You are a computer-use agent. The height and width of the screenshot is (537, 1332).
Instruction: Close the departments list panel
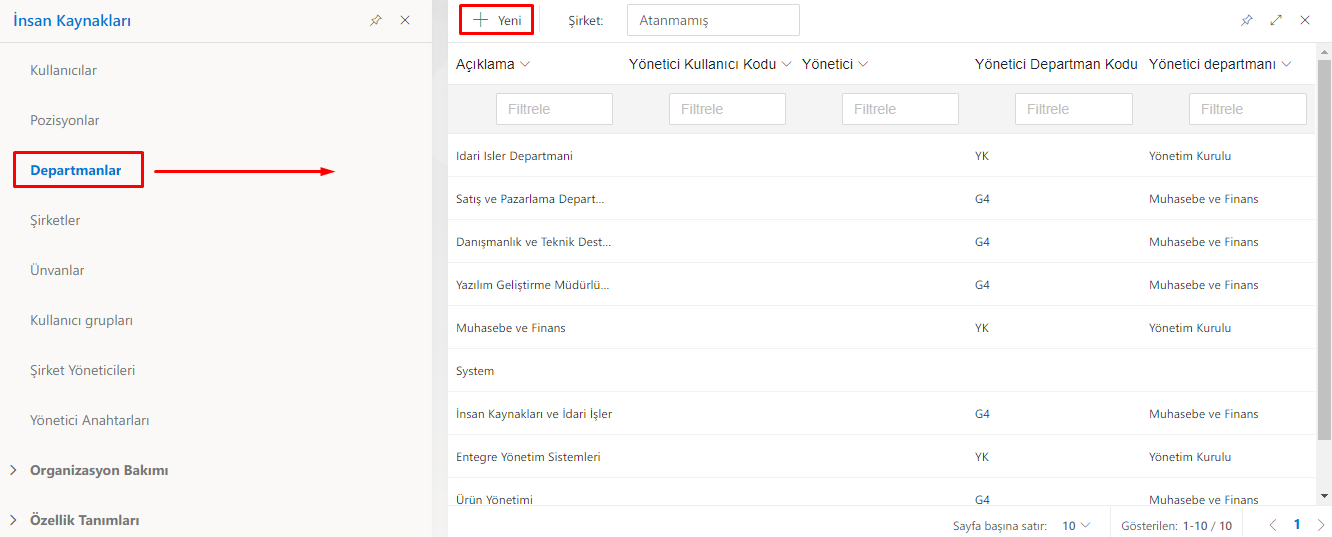point(1305,20)
